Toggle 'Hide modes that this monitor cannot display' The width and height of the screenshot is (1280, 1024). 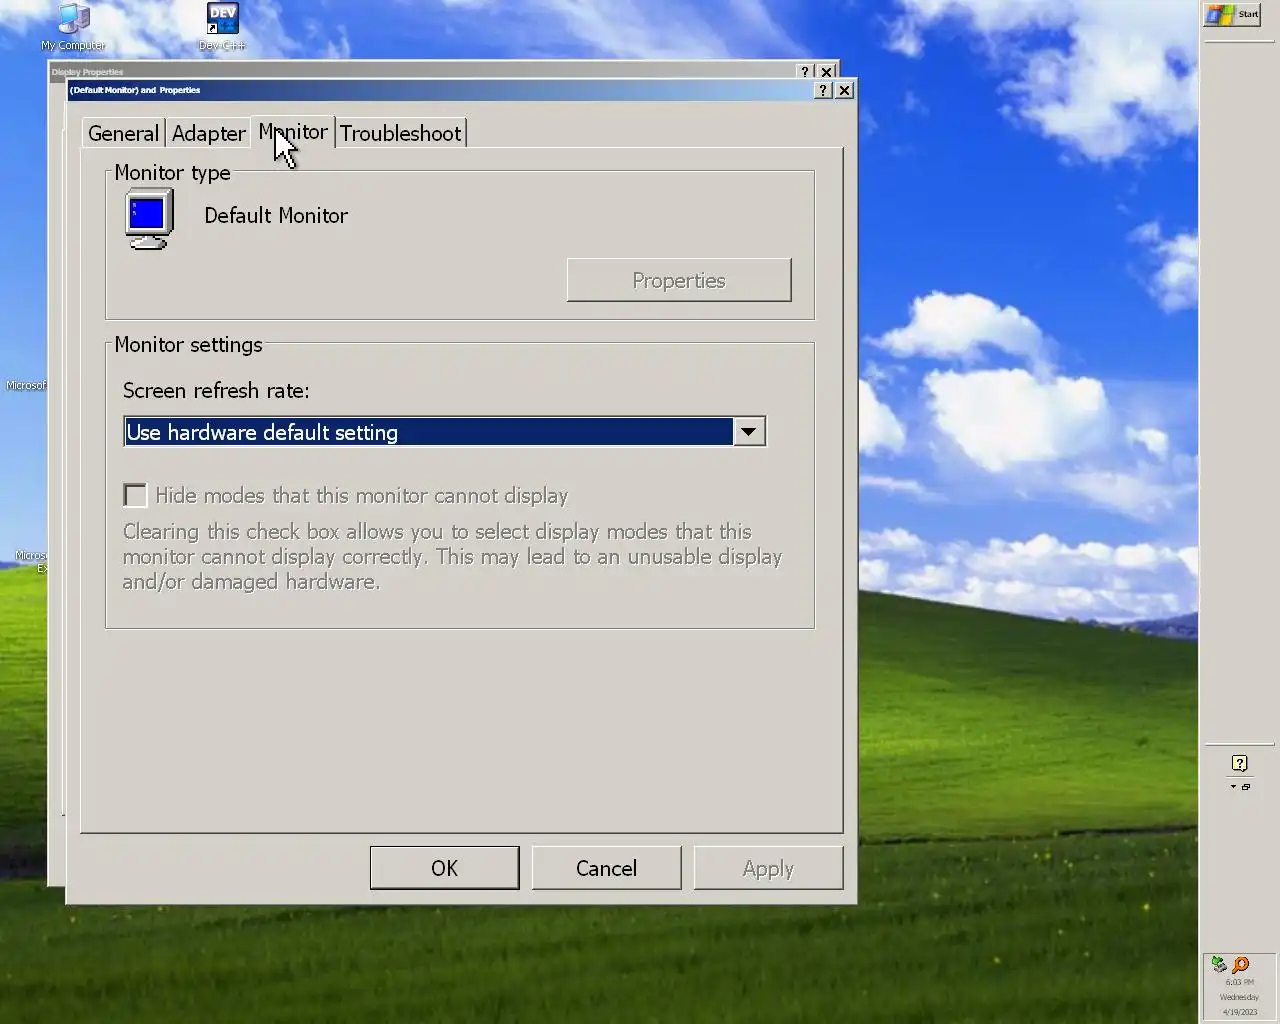[x=135, y=495]
